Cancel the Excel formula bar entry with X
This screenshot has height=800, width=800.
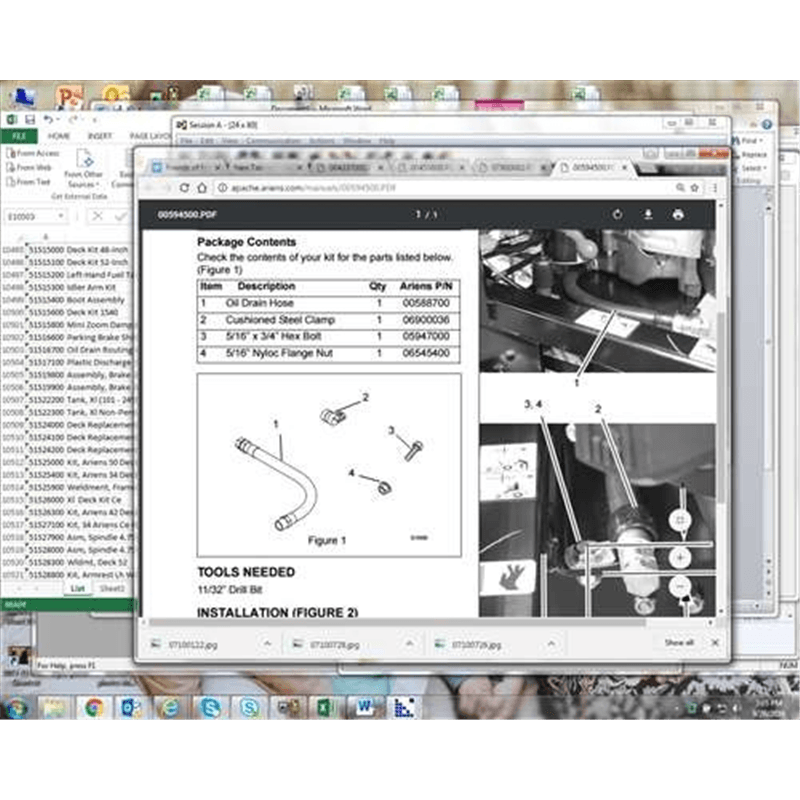[x=97, y=216]
